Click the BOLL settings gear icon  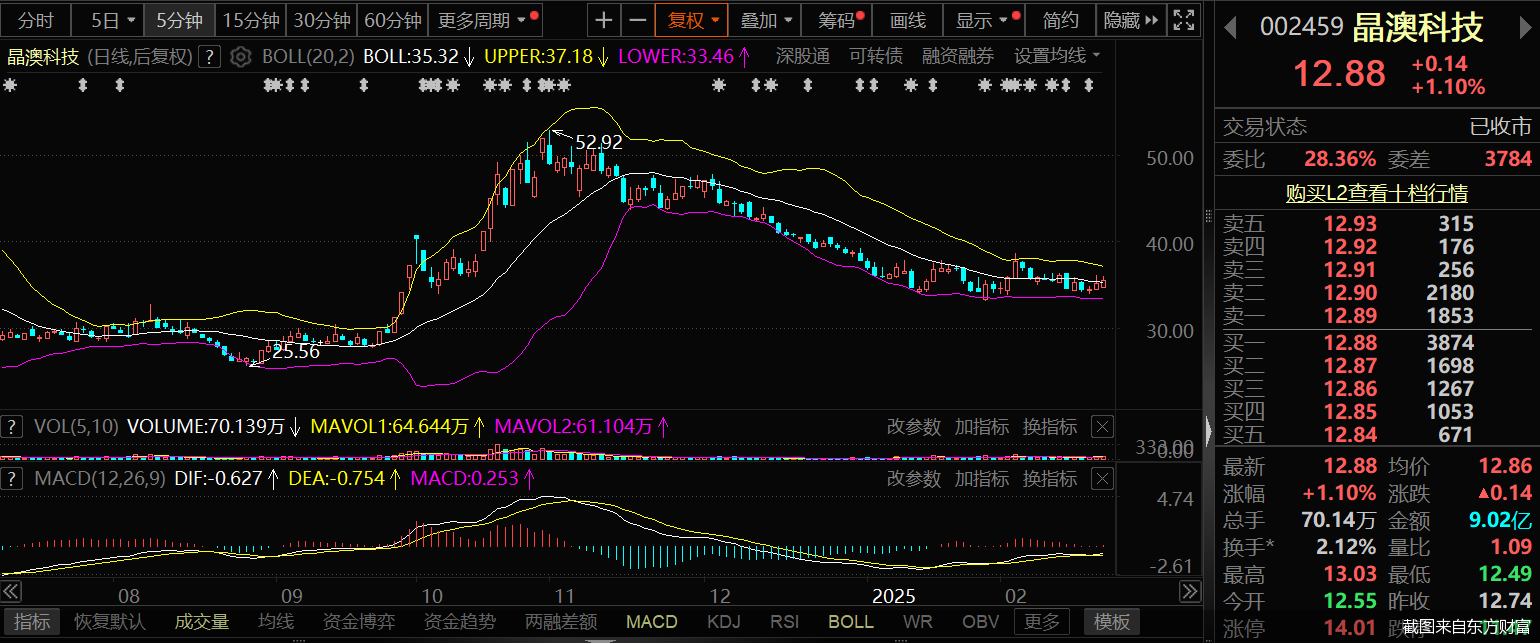tap(240, 57)
